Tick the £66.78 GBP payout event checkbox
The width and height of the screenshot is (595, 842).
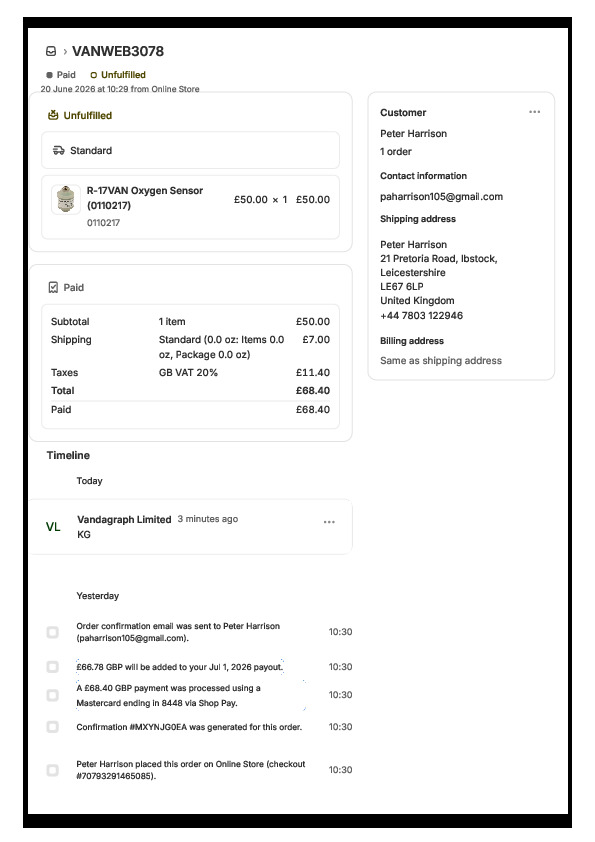pyautogui.click(x=53, y=667)
